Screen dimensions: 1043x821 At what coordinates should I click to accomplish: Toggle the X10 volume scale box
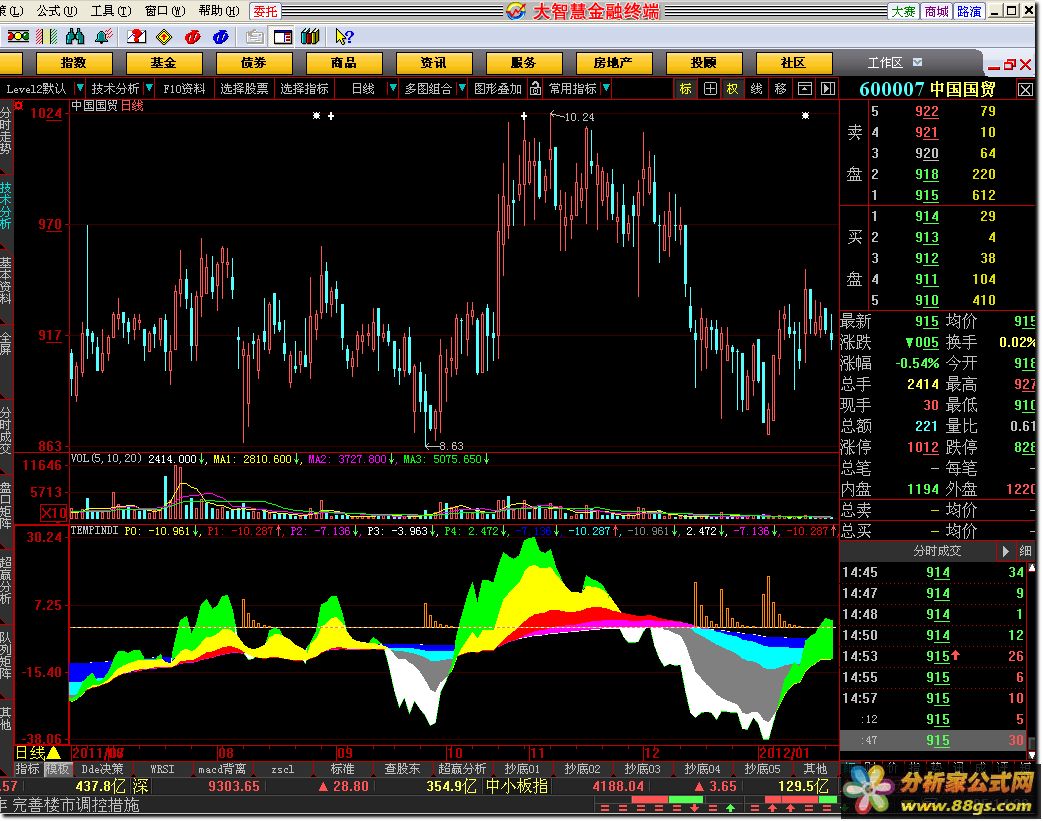coord(53,513)
